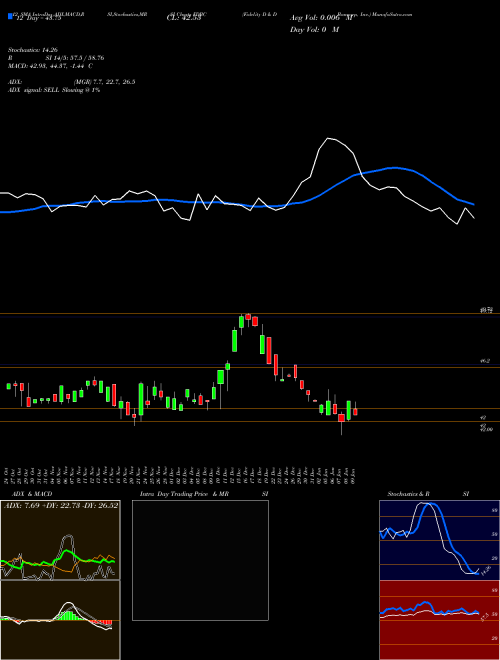The image size is (500, 660).
Task: Select 'ADX signal: SELL Slowing @ 1%' text
Action: 54,90
